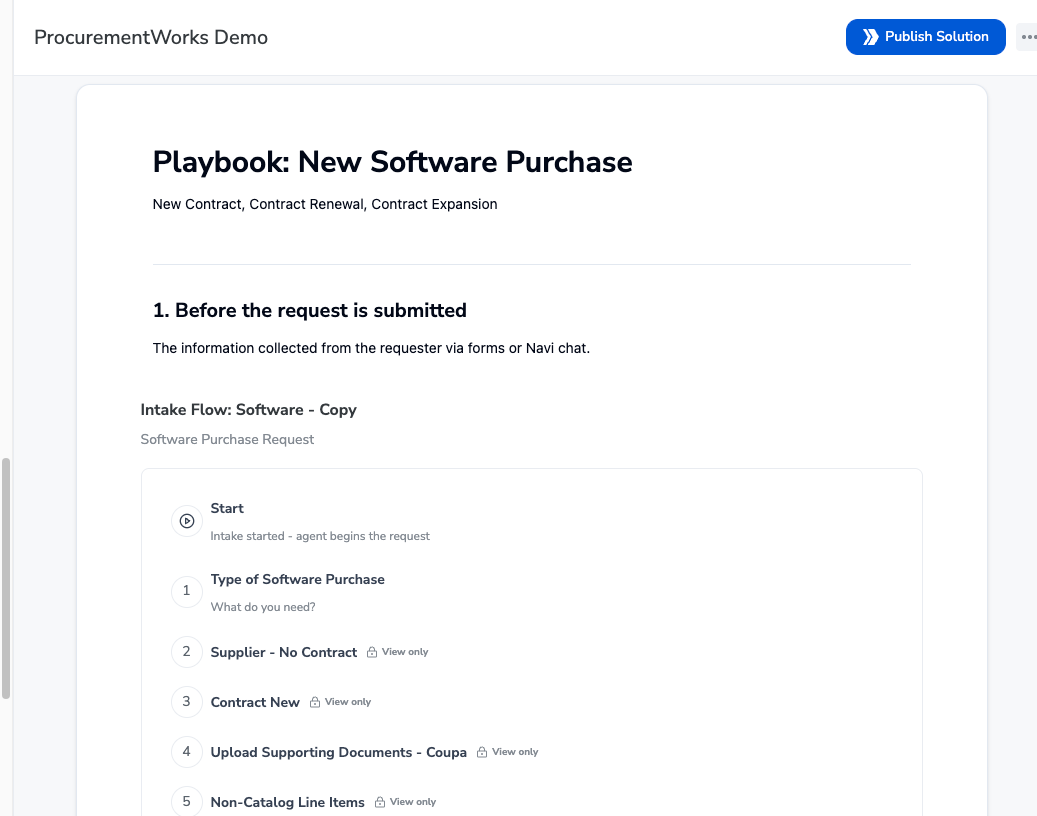Open Upload Supporting Documents - Coupa step
Screen dimensions: 1037x816
click(339, 752)
